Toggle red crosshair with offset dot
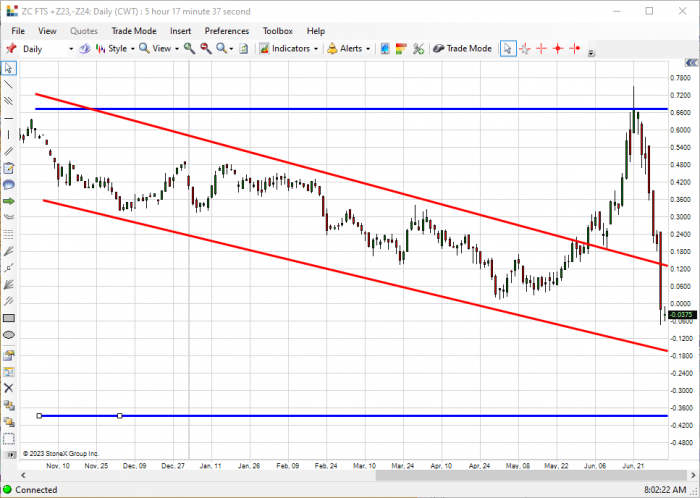Image resolution: width=700 pixels, height=498 pixels. click(575, 49)
